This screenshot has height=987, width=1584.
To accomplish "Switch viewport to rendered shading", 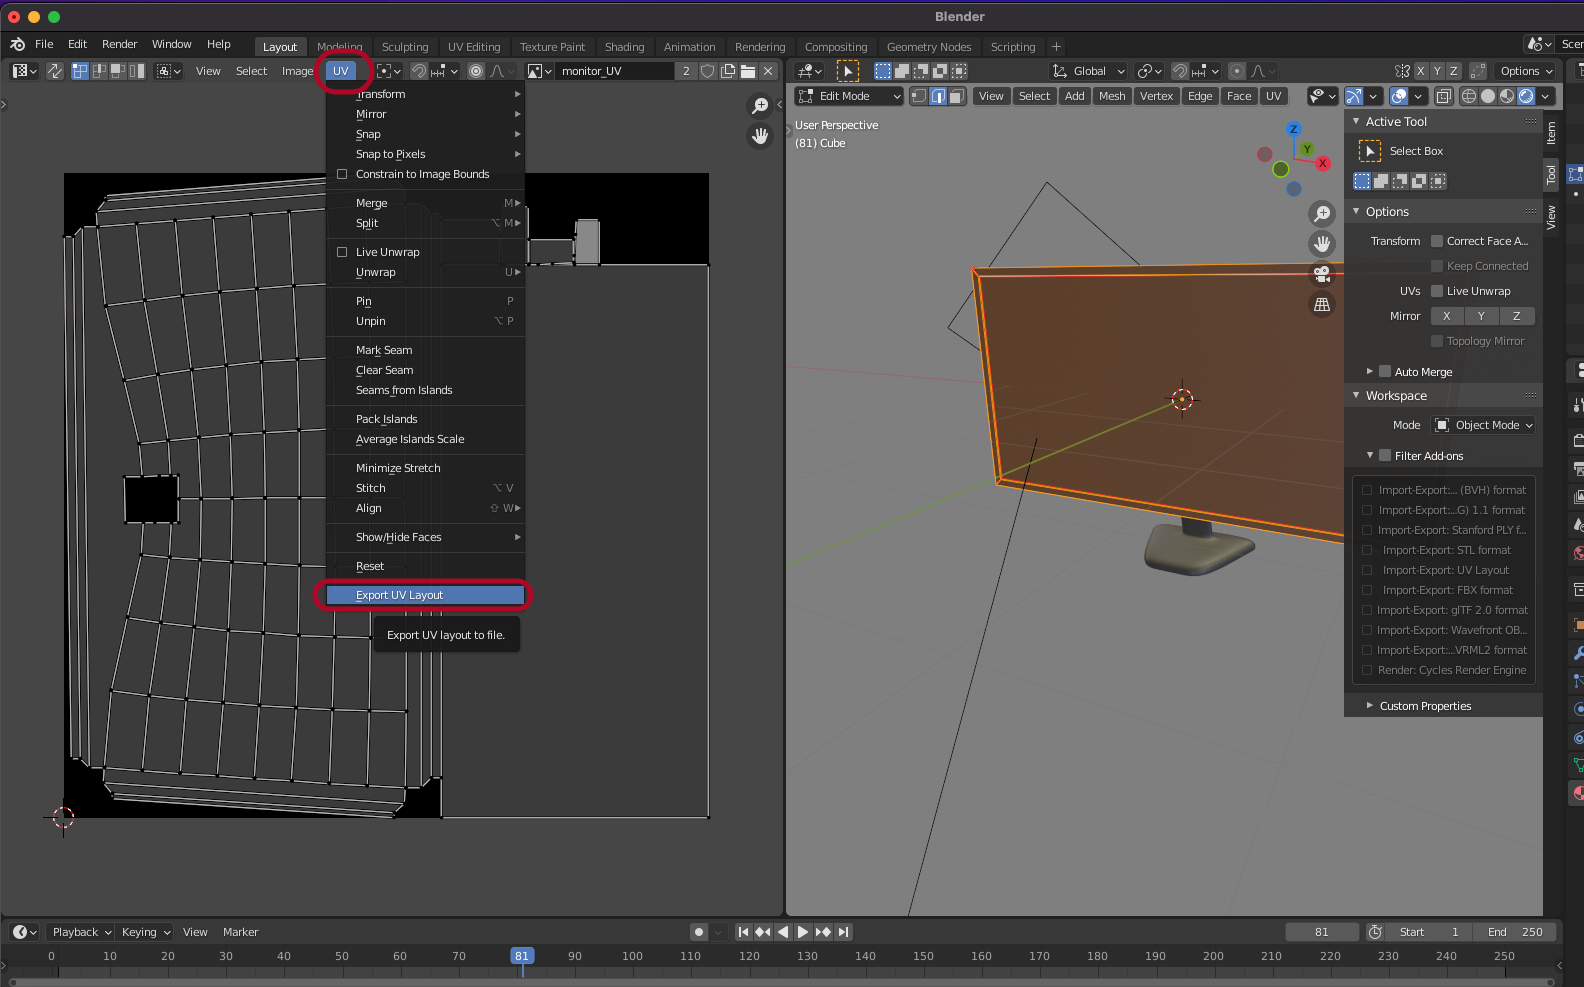I will tap(1526, 96).
